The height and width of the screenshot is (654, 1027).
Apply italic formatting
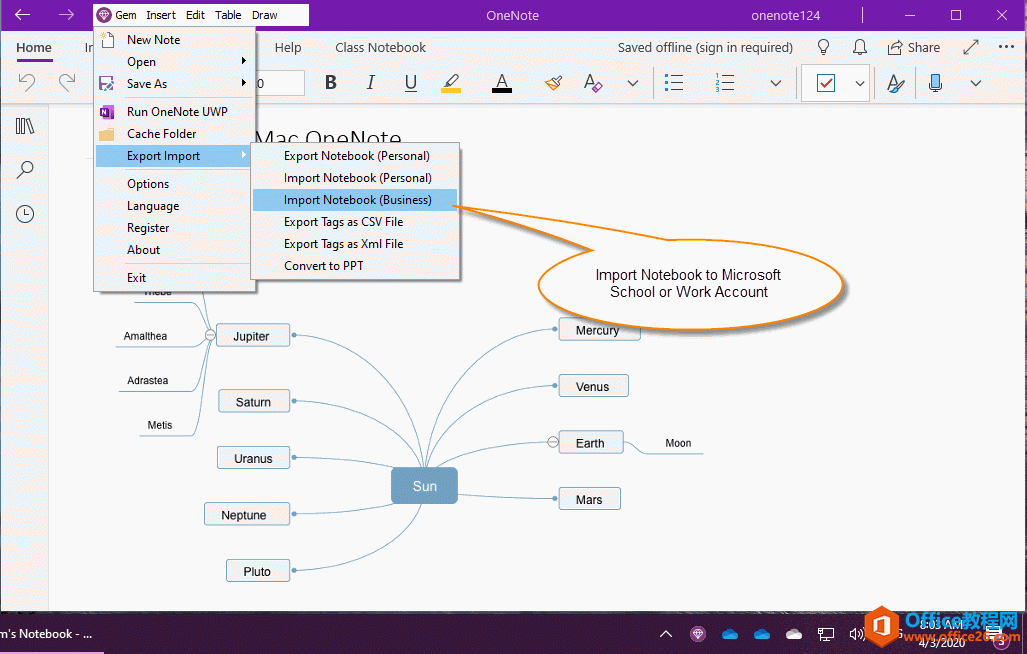click(370, 83)
